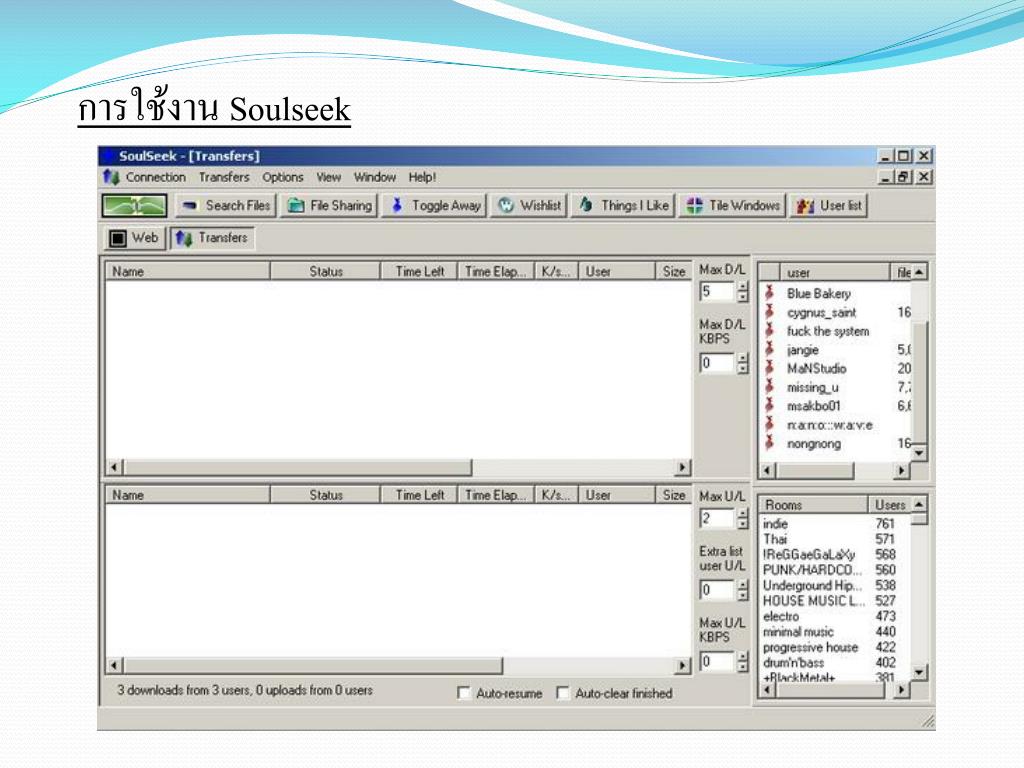Screen dimensions: 1024x768
Task: Enable the Auto-clear finished checkbox
Action: point(562,693)
